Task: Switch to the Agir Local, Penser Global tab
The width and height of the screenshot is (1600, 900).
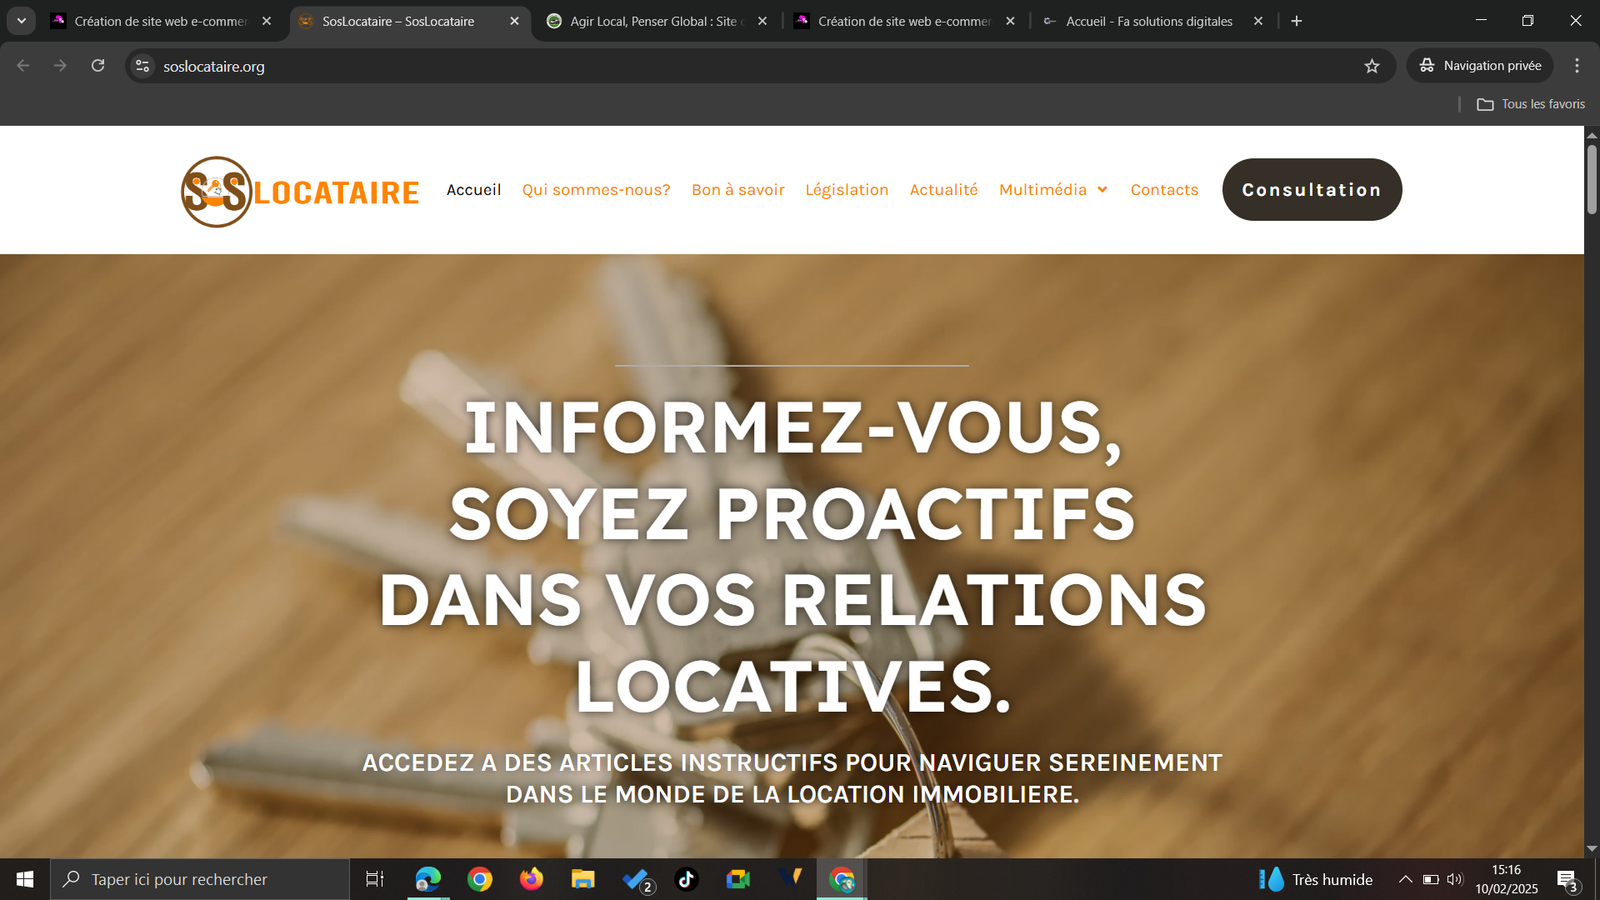Action: coord(653,21)
